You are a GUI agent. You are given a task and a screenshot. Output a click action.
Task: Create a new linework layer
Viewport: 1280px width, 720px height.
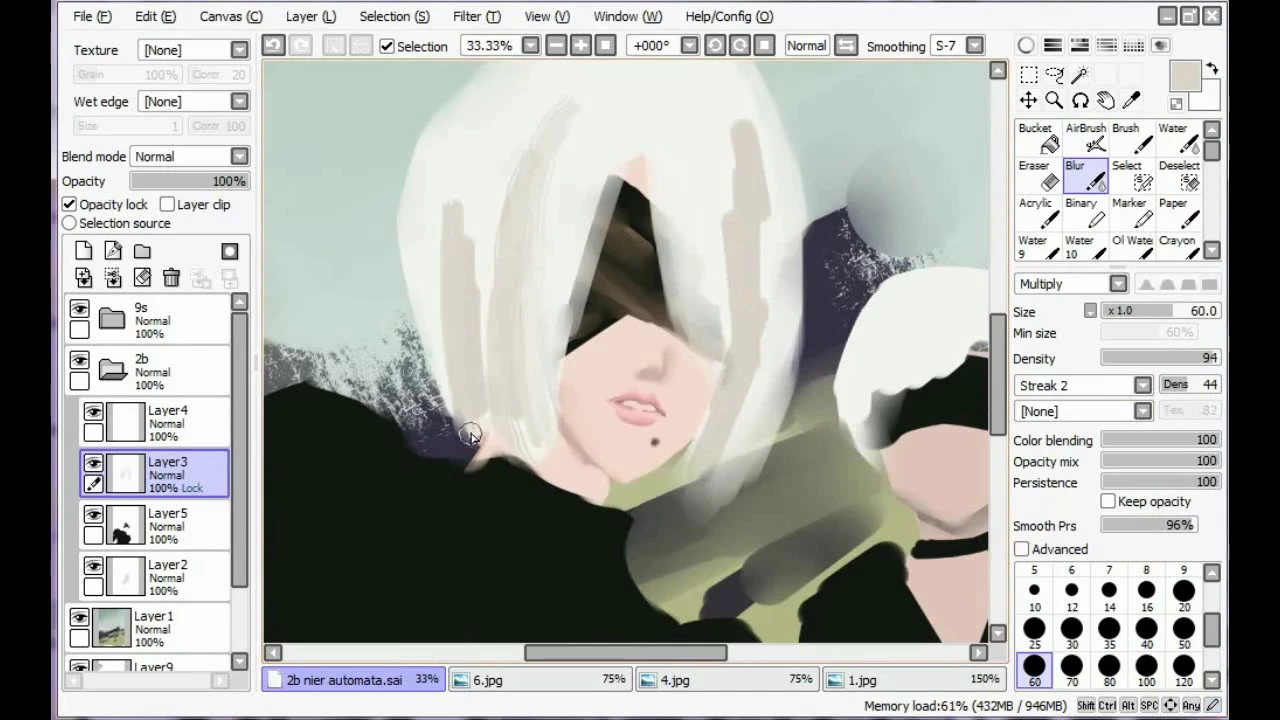point(113,251)
